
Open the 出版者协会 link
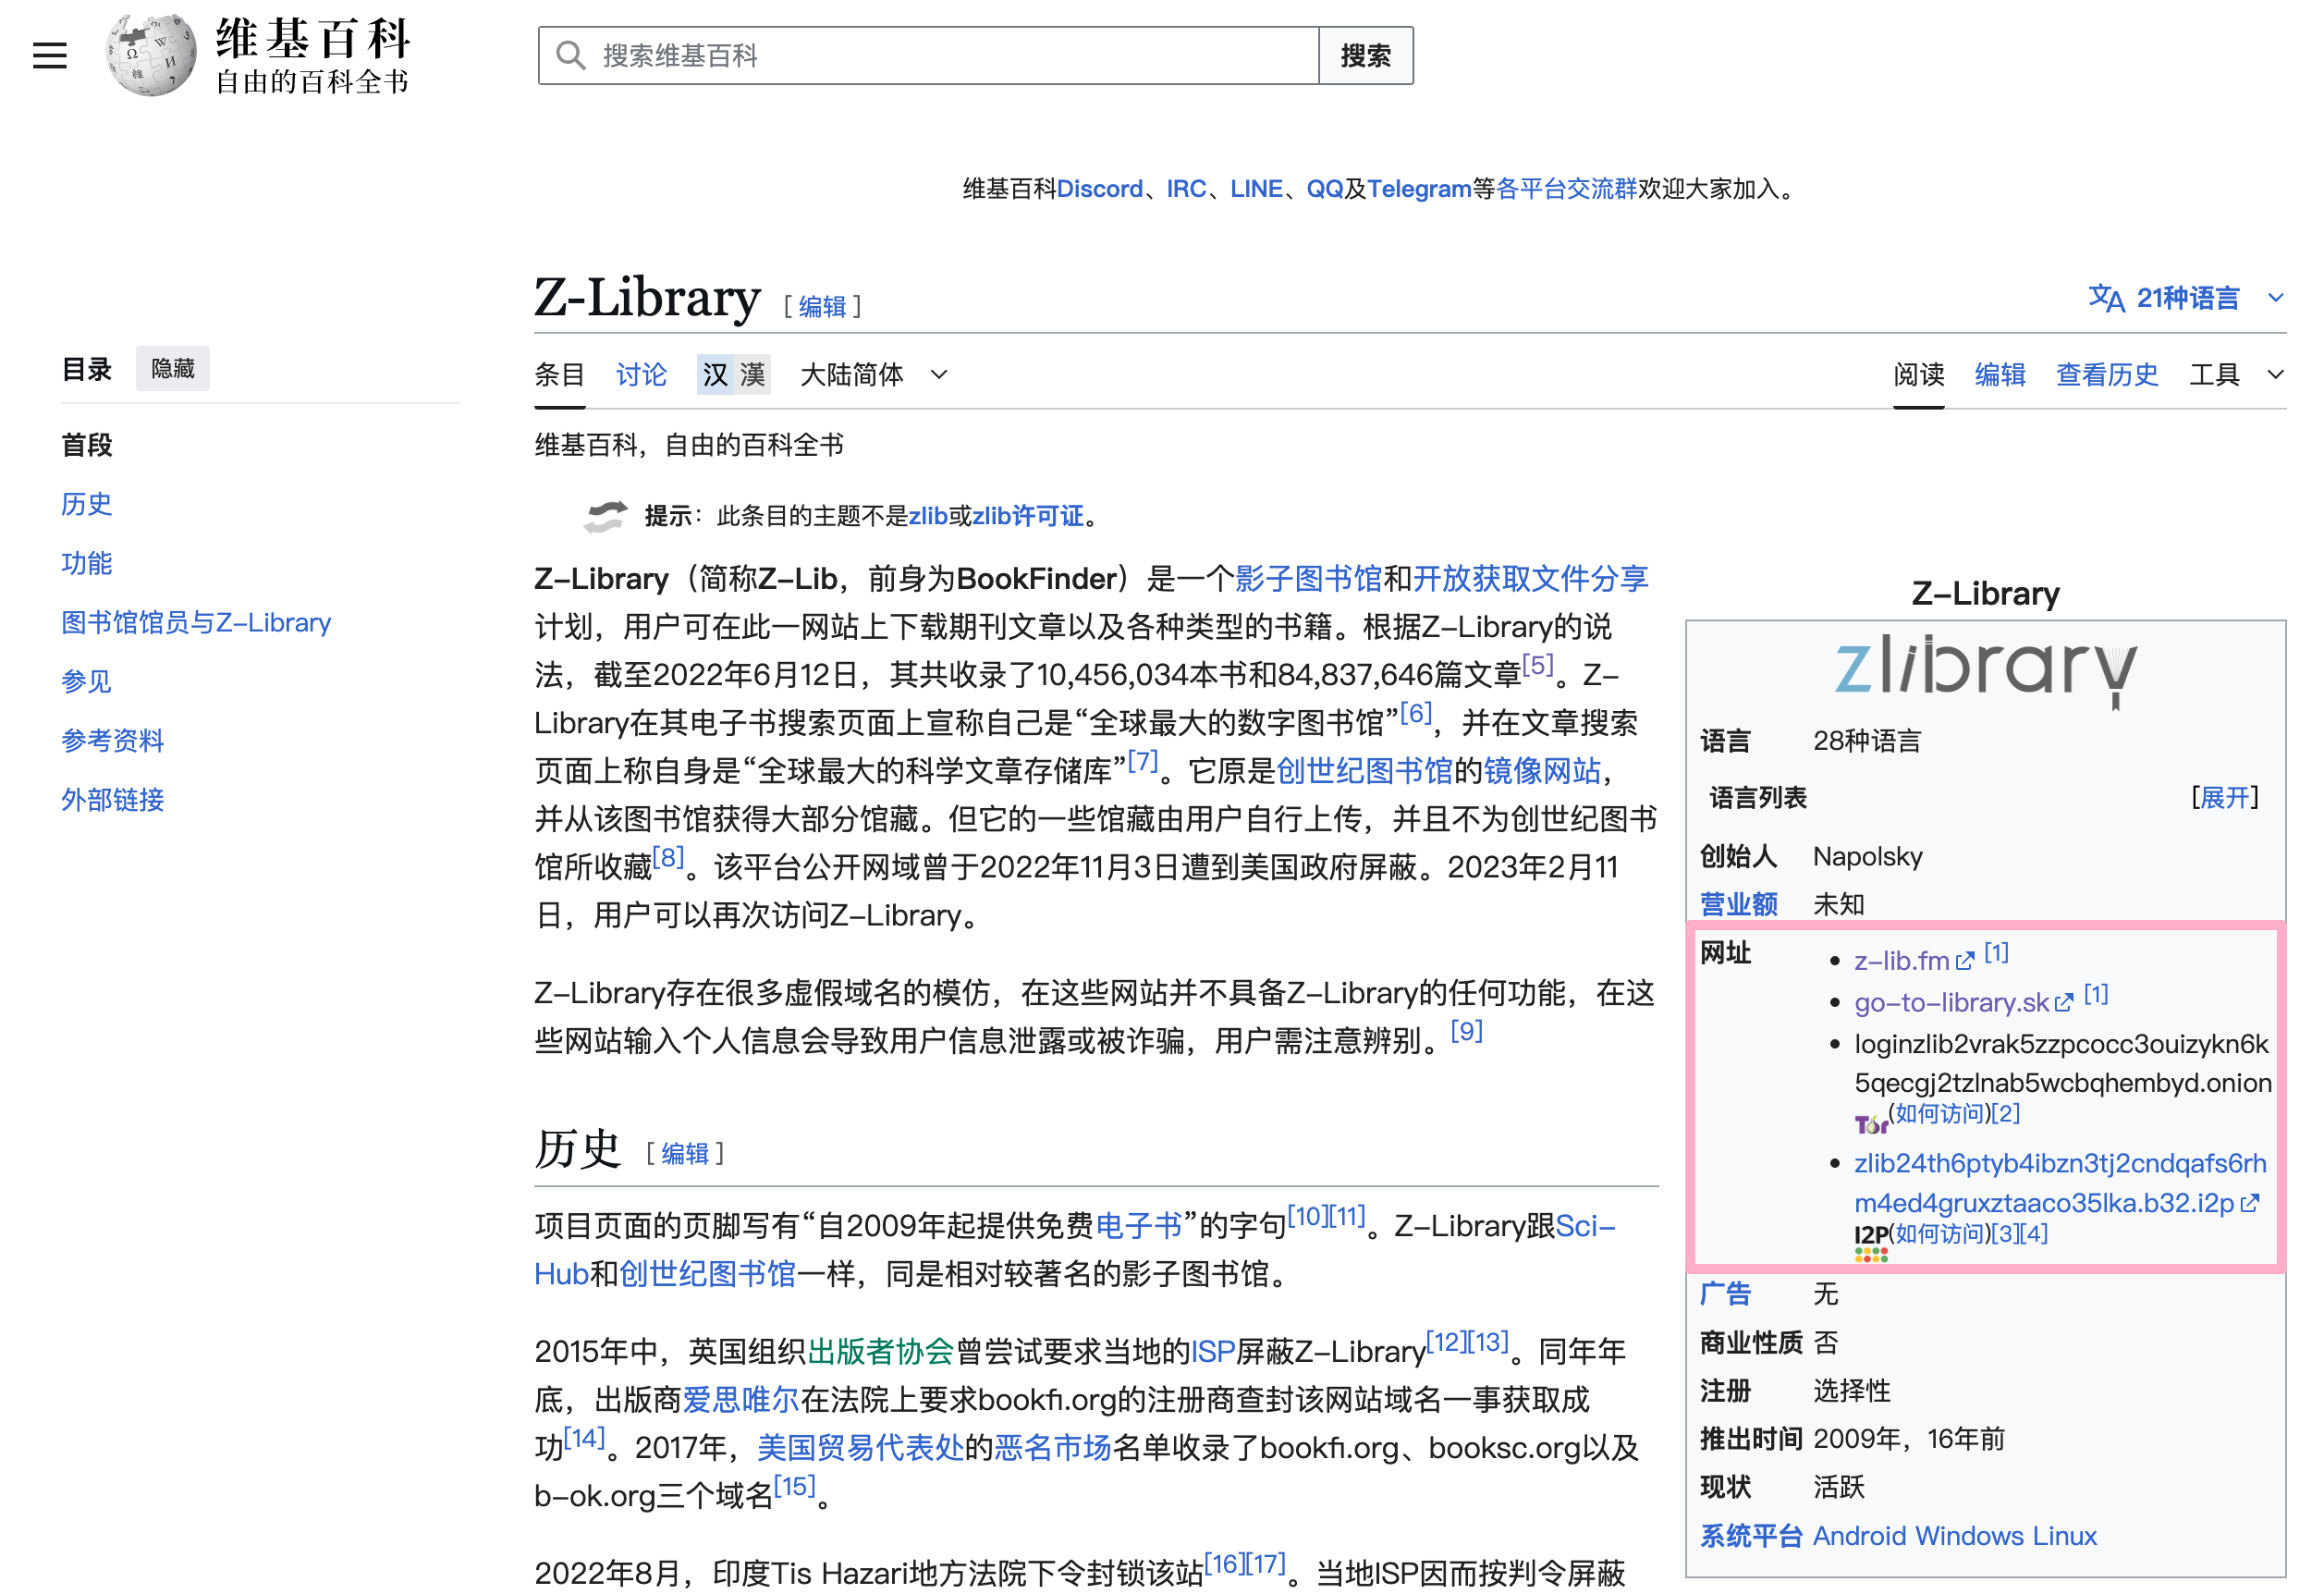(x=880, y=1351)
